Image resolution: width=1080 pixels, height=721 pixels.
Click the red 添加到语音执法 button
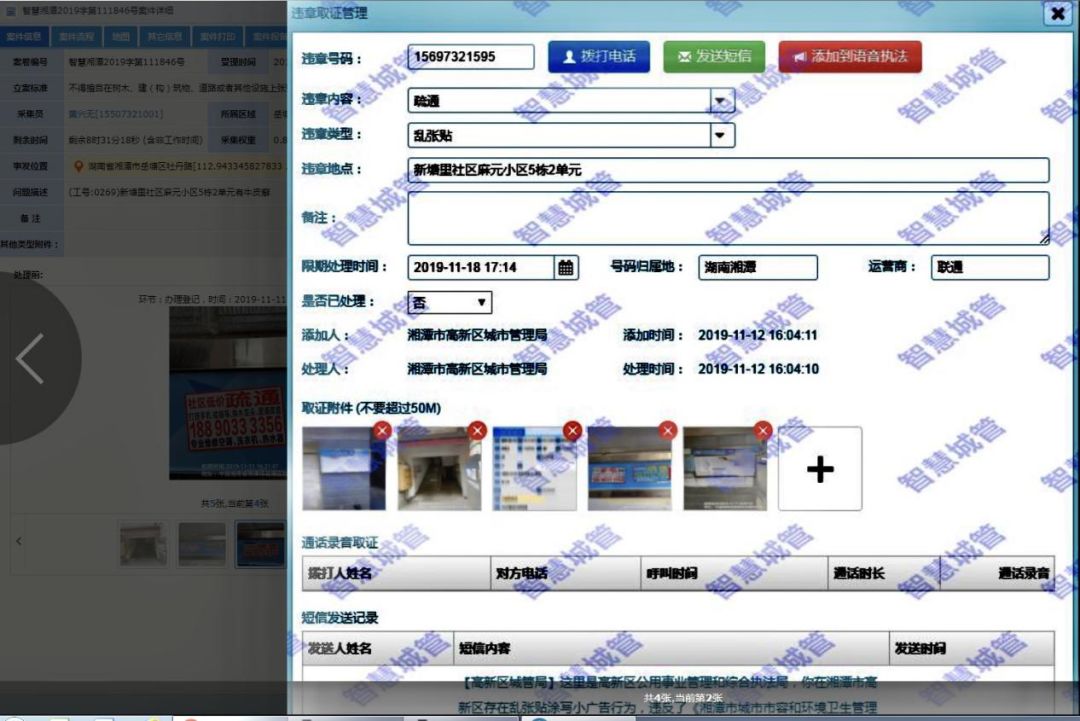point(850,56)
